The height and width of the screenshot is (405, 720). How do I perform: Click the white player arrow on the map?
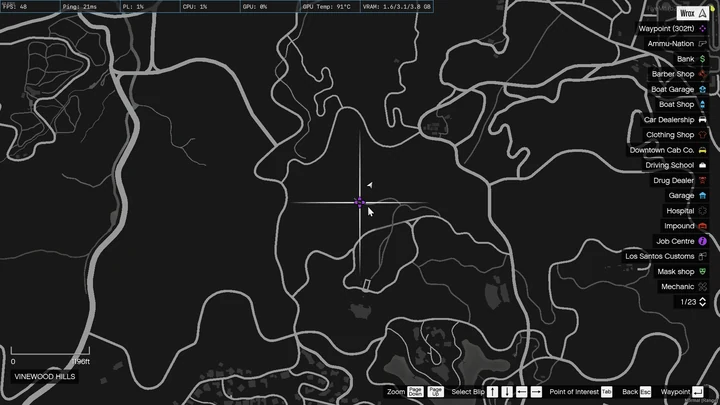tap(370, 185)
